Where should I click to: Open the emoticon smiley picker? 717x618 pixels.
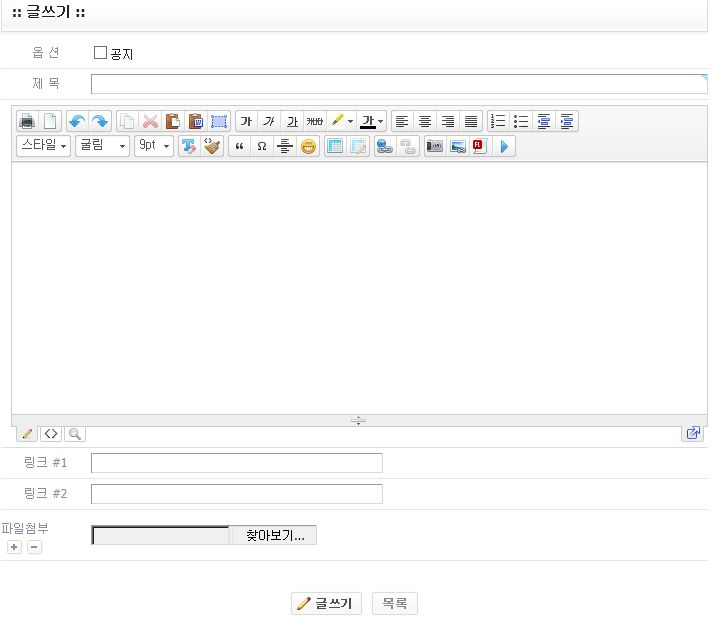(x=308, y=146)
